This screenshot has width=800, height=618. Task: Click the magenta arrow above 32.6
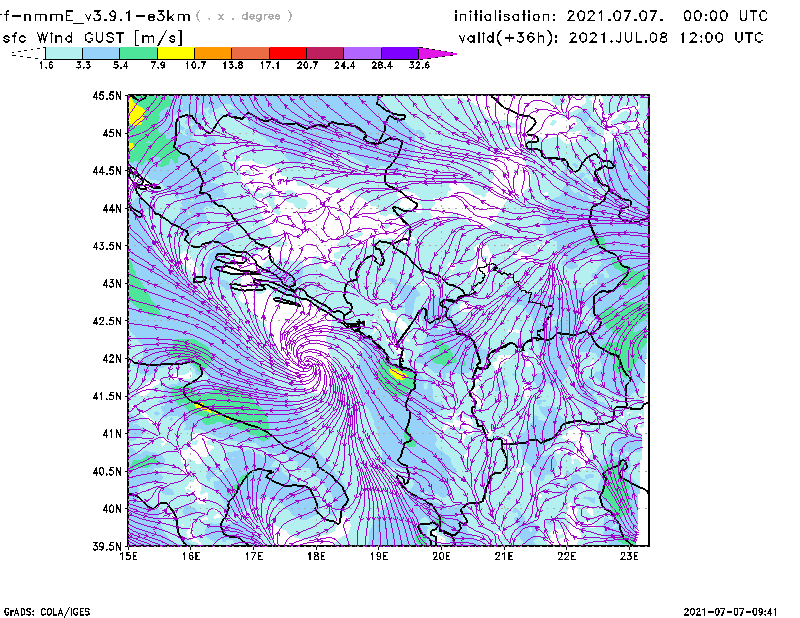437,53
